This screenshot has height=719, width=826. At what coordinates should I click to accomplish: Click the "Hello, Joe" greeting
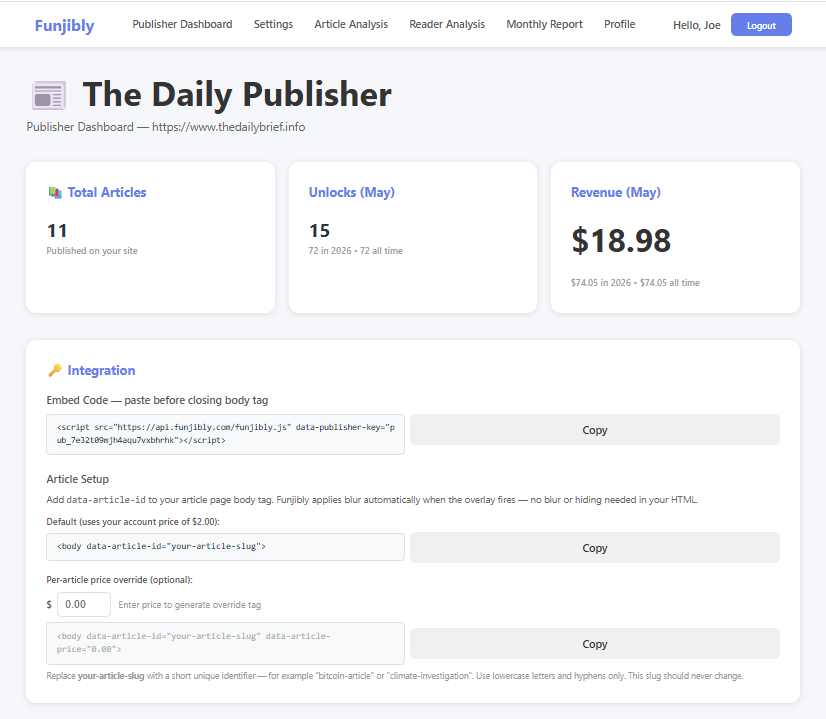[696, 25]
